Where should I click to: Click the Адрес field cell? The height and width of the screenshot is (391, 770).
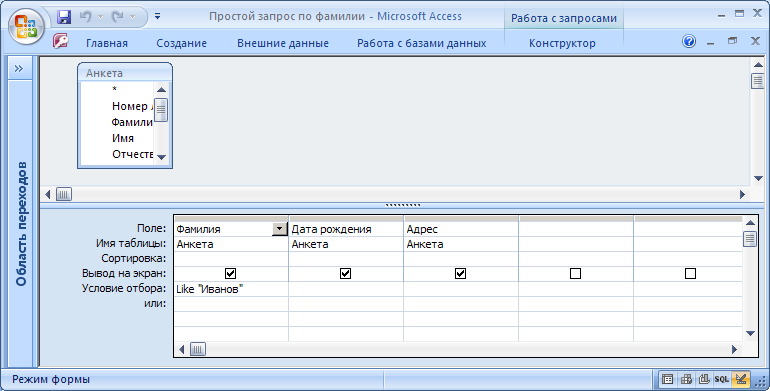point(461,229)
